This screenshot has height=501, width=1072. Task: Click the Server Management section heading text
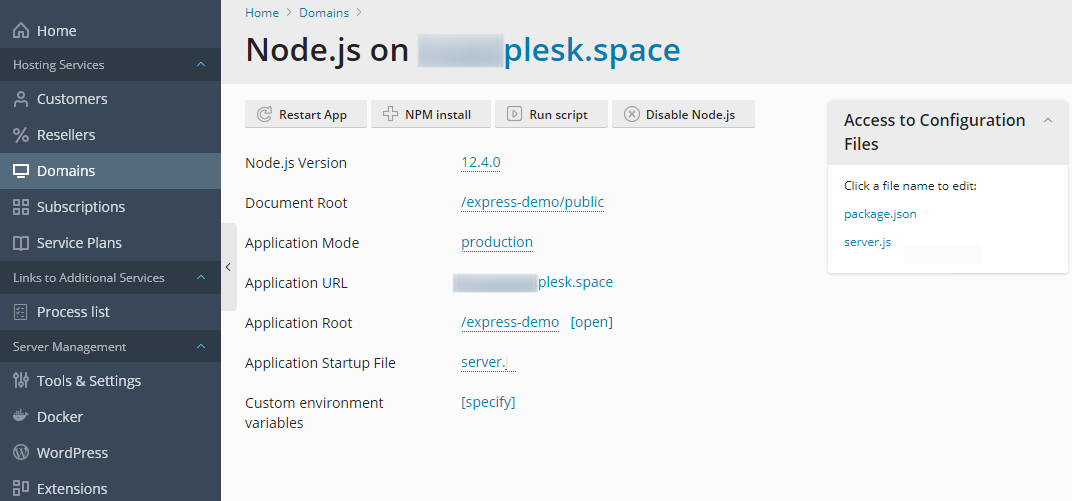70,347
